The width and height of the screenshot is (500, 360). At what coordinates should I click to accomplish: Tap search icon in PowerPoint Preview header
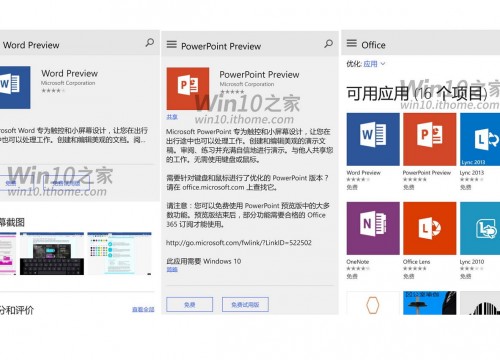point(329,44)
